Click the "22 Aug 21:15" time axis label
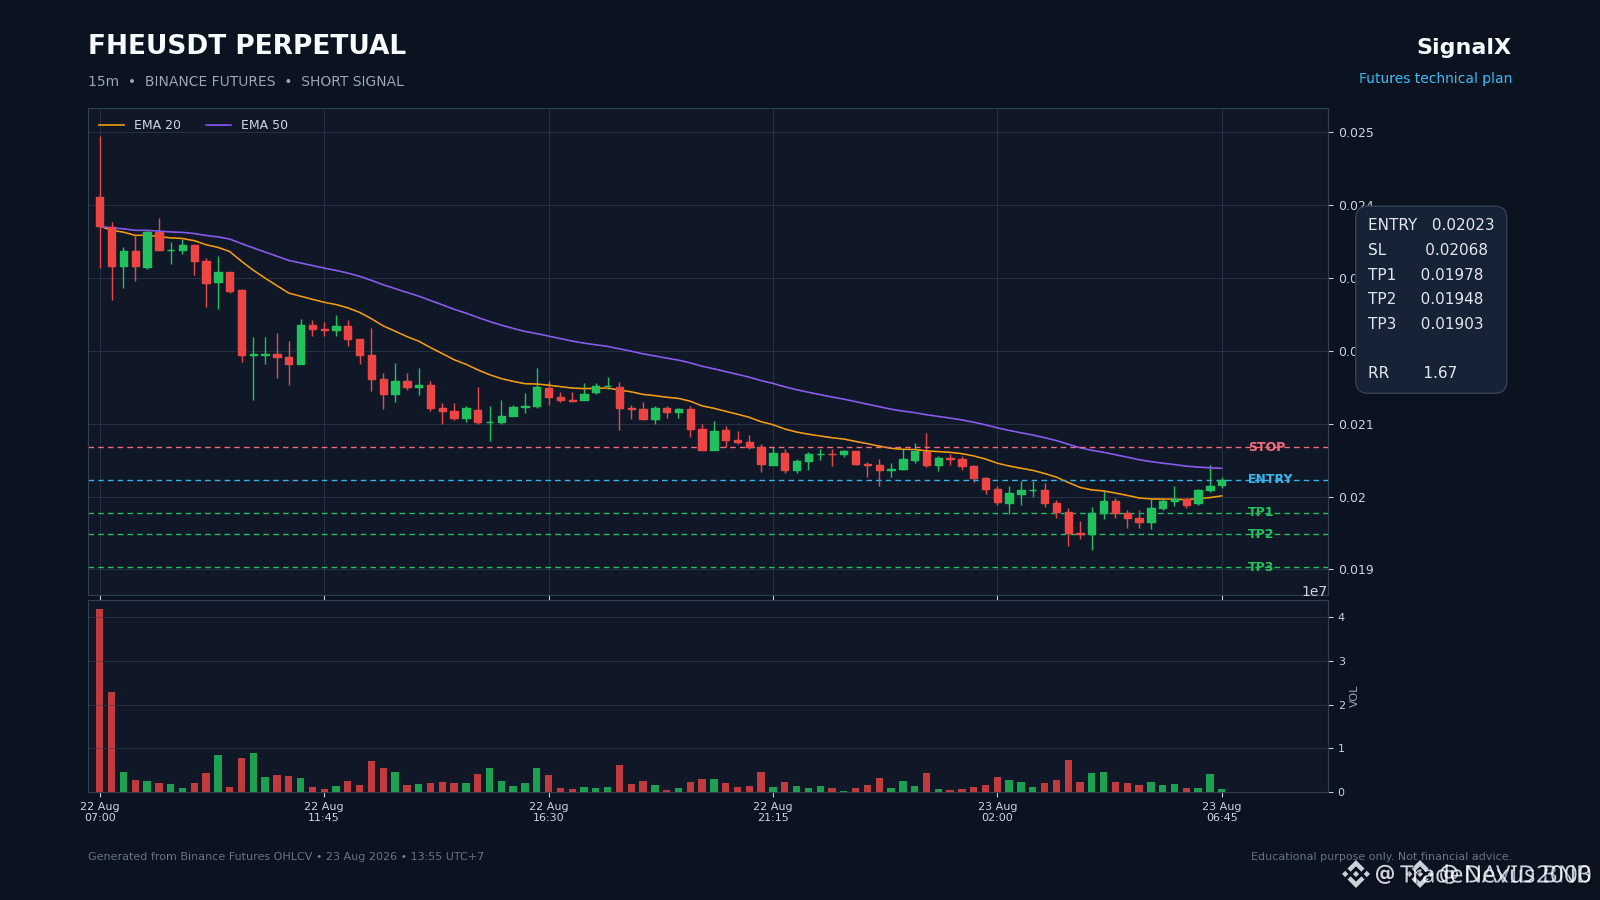This screenshot has width=1600, height=900. 773,812
